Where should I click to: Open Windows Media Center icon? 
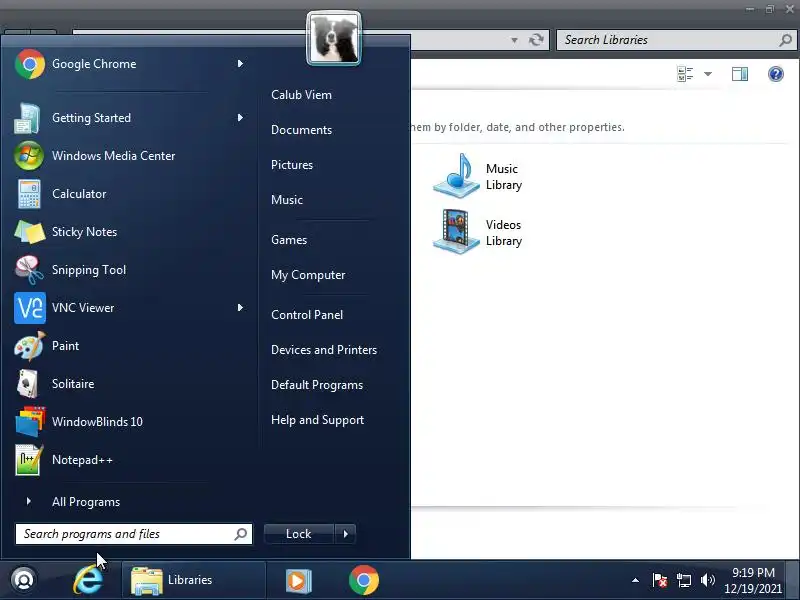[29, 156]
